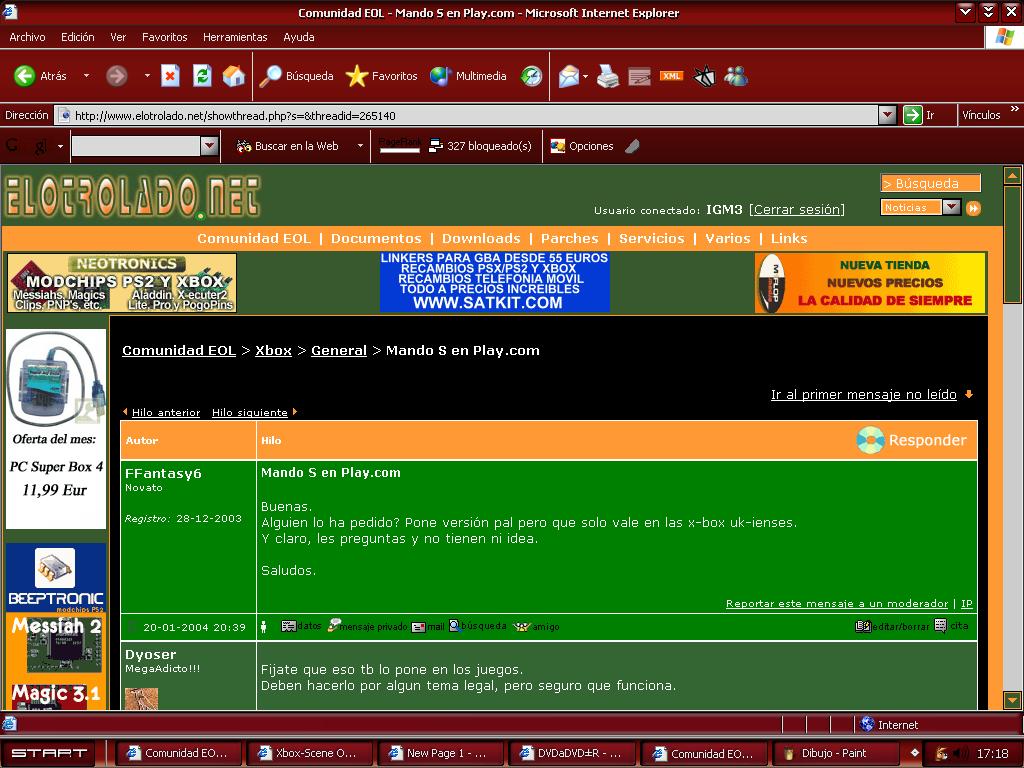Stop page loading with the red X icon
Viewport: 1024px width, 768px height.
[170, 76]
